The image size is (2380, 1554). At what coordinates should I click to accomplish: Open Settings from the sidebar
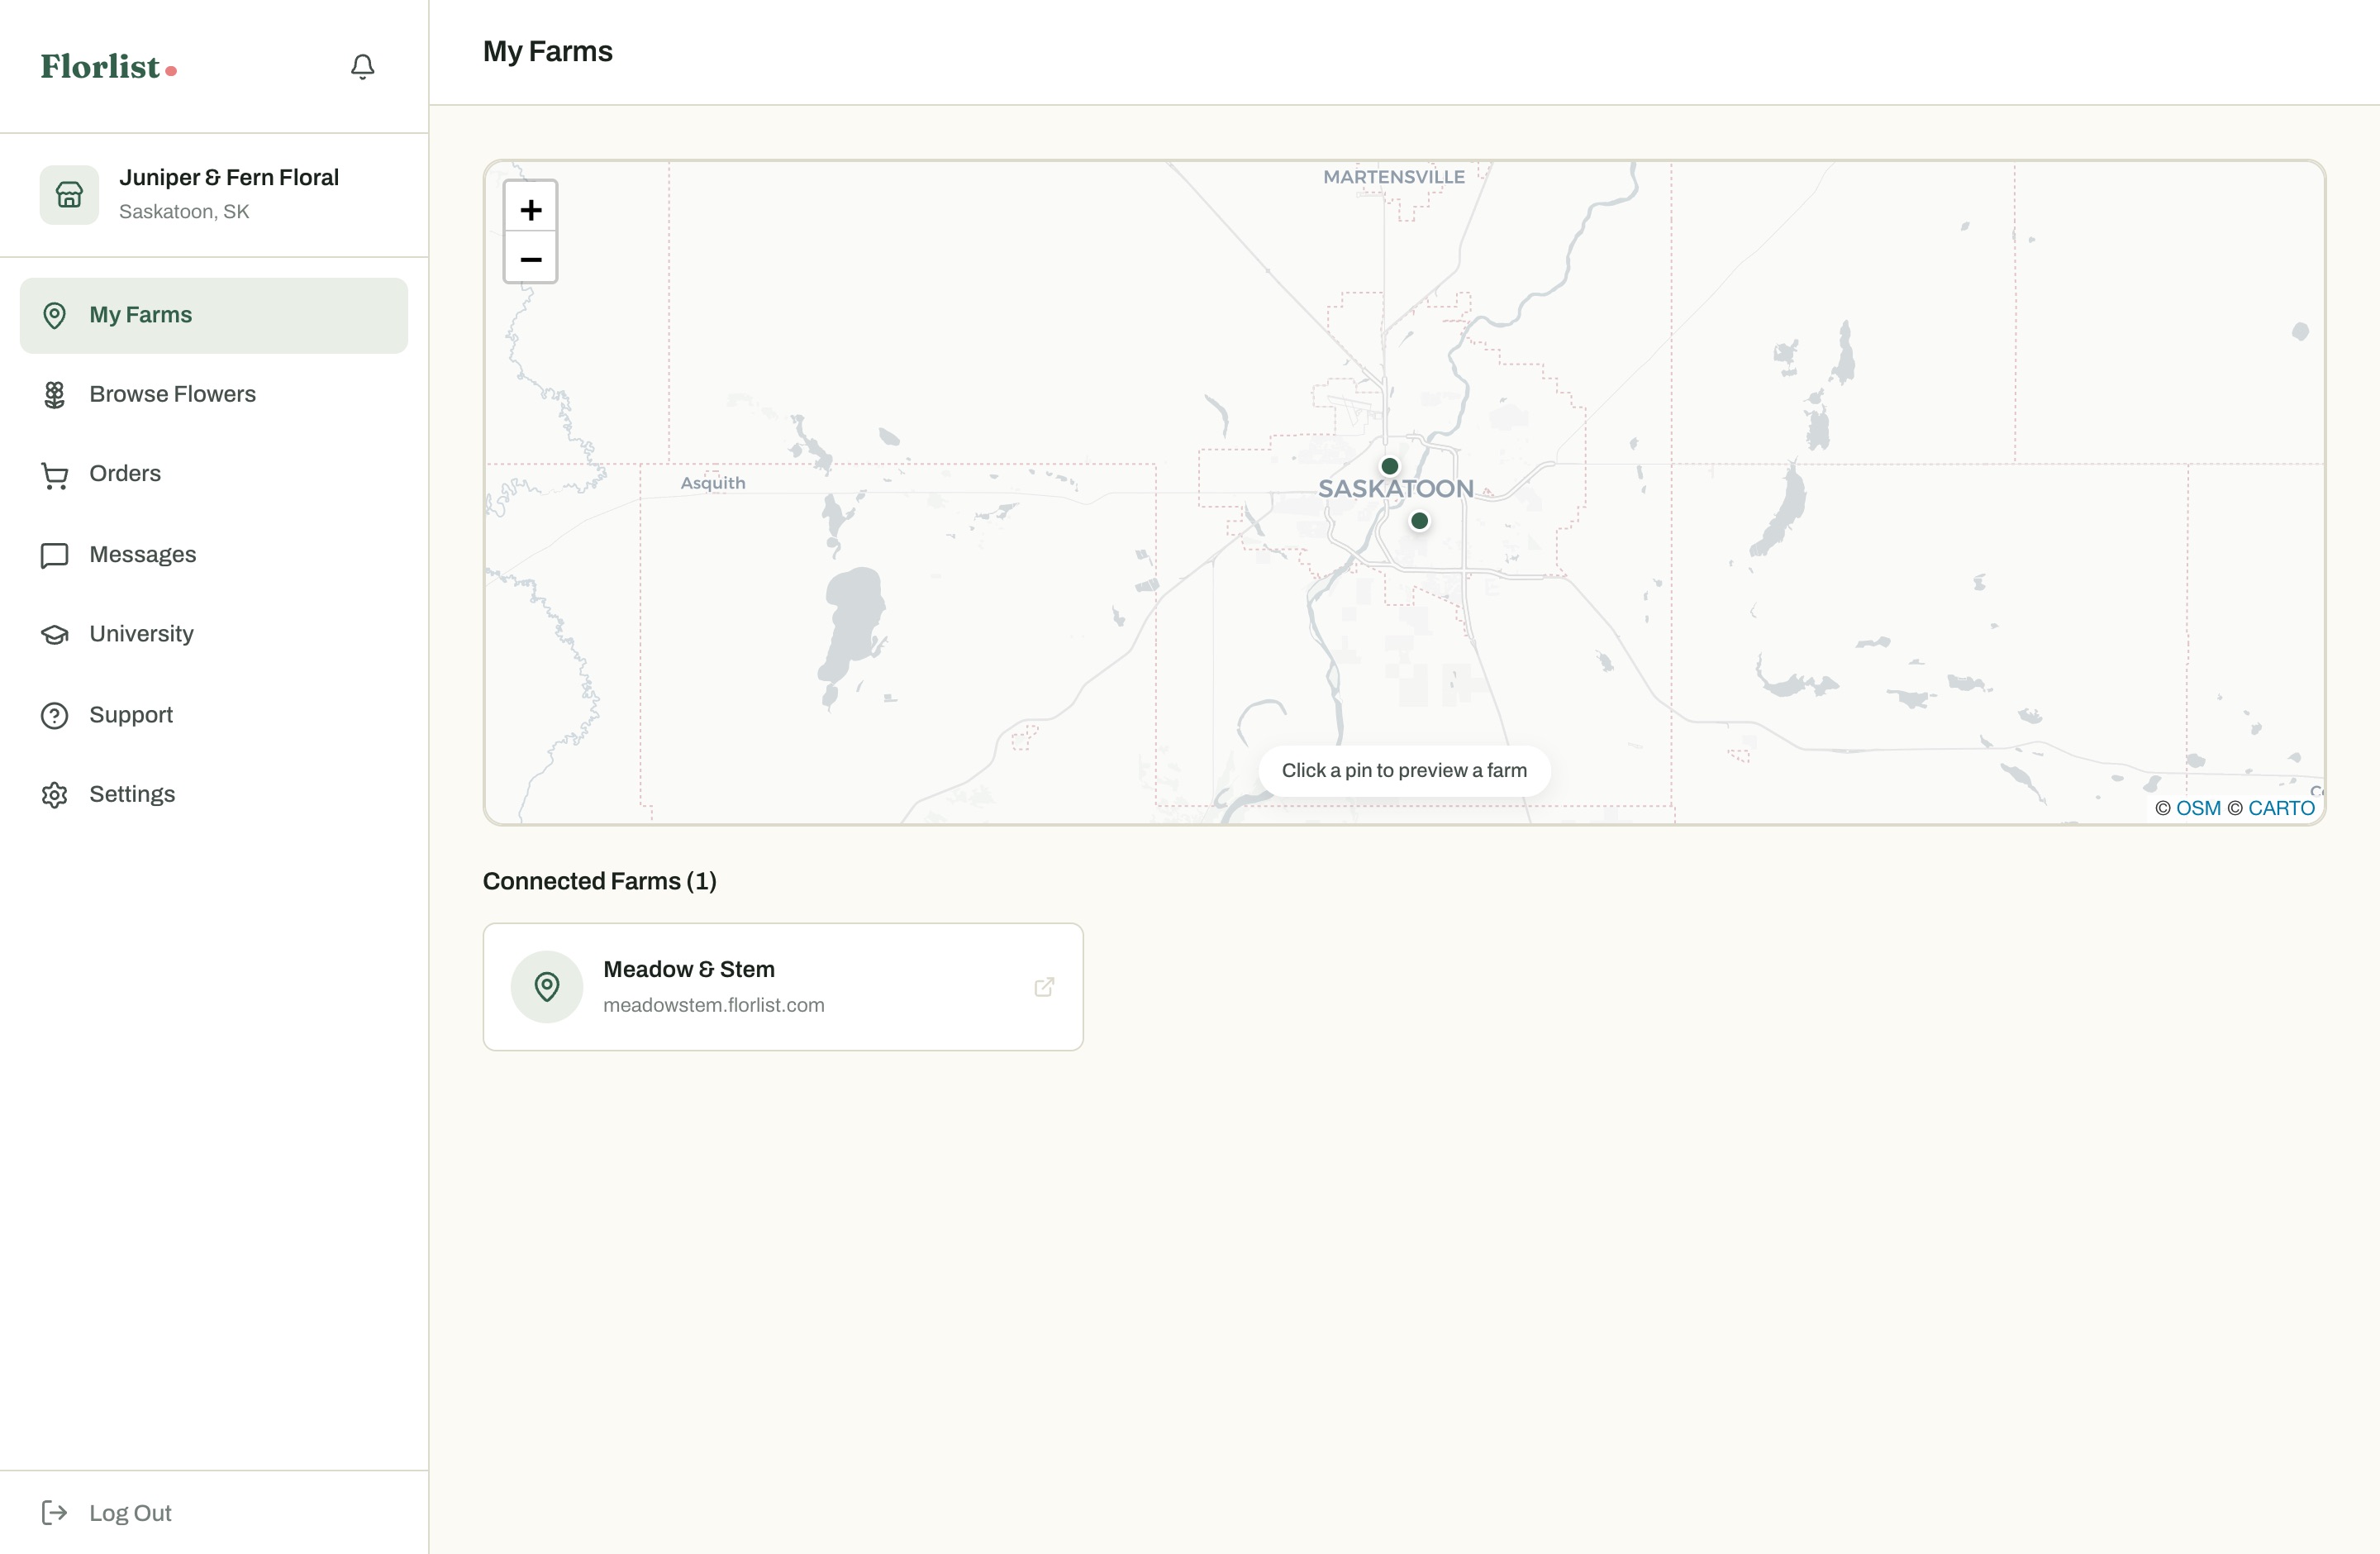click(214, 794)
